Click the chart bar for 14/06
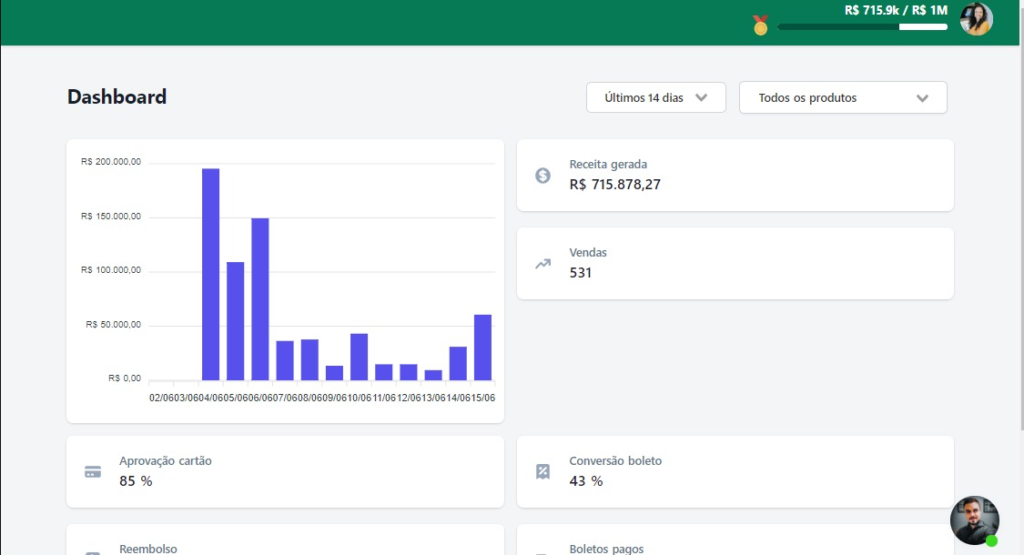The width and height of the screenshot is (1024, 555). click(x=458, y=363)
